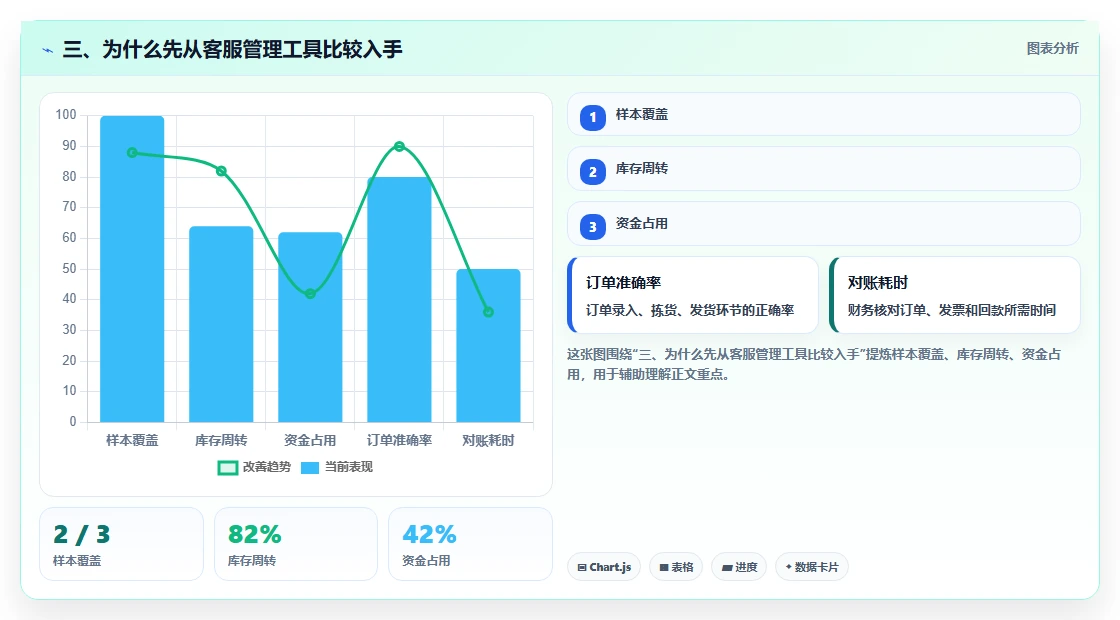Click the 资金占用 x-axis label
Image resolution: width=1120 pixels, height=620 pixels.
(310, 441)
